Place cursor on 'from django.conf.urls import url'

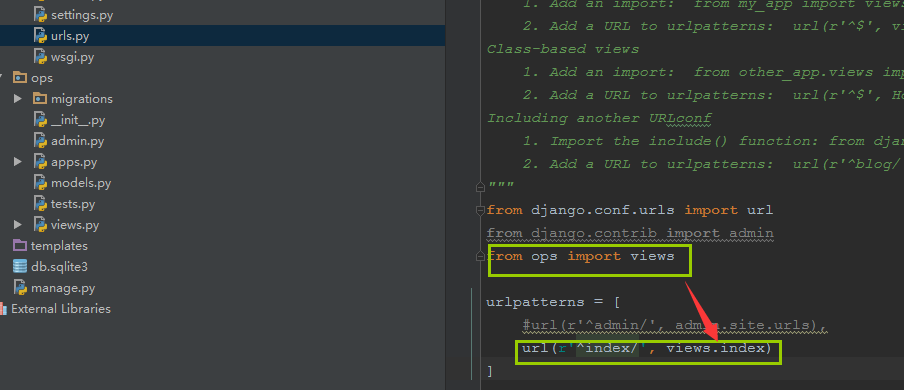tap(630, 210)
